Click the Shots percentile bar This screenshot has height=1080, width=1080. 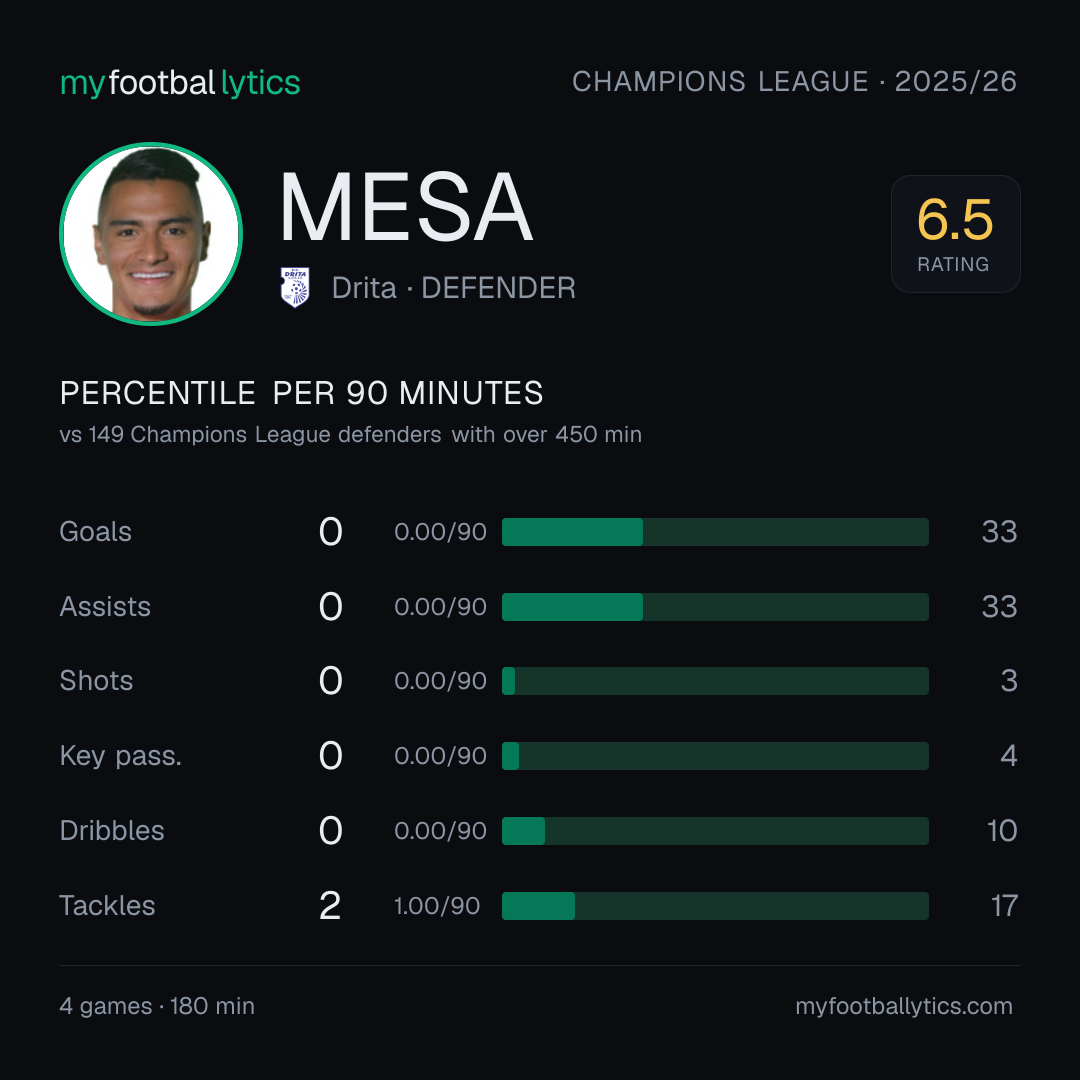[x=715, y=681]
